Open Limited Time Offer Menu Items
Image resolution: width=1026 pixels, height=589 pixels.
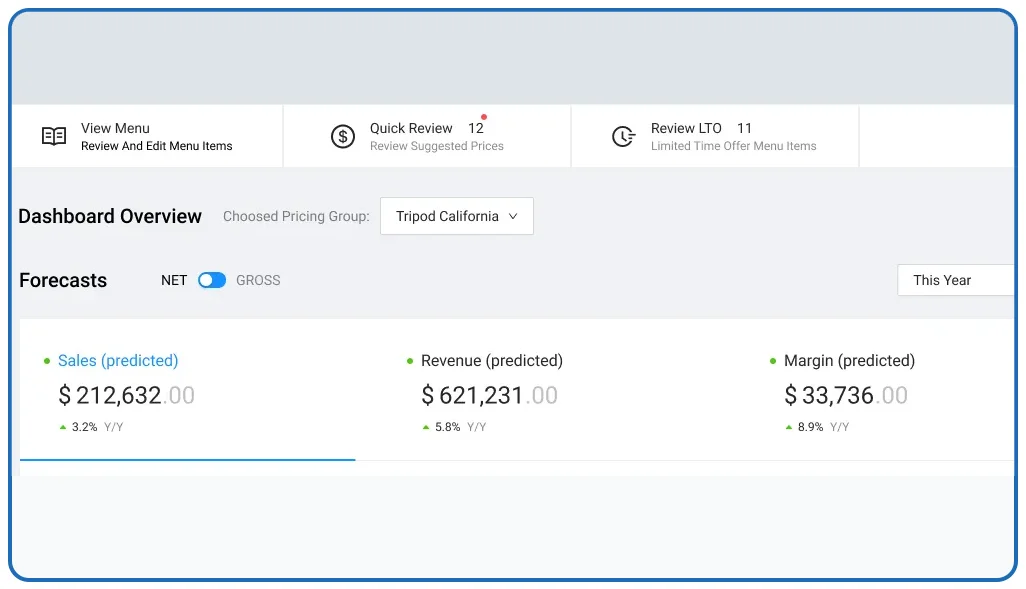[x=733, y=146]
